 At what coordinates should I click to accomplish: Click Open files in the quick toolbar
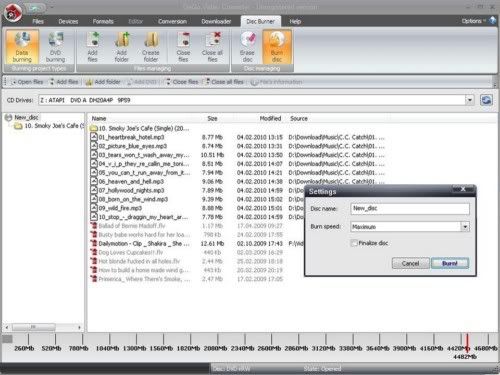pyautogui.click(x=27, y=82)
